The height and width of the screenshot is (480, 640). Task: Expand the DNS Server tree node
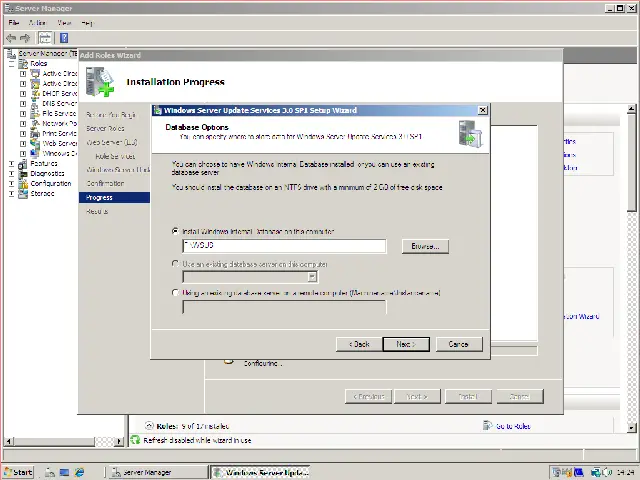click(23, 104)
